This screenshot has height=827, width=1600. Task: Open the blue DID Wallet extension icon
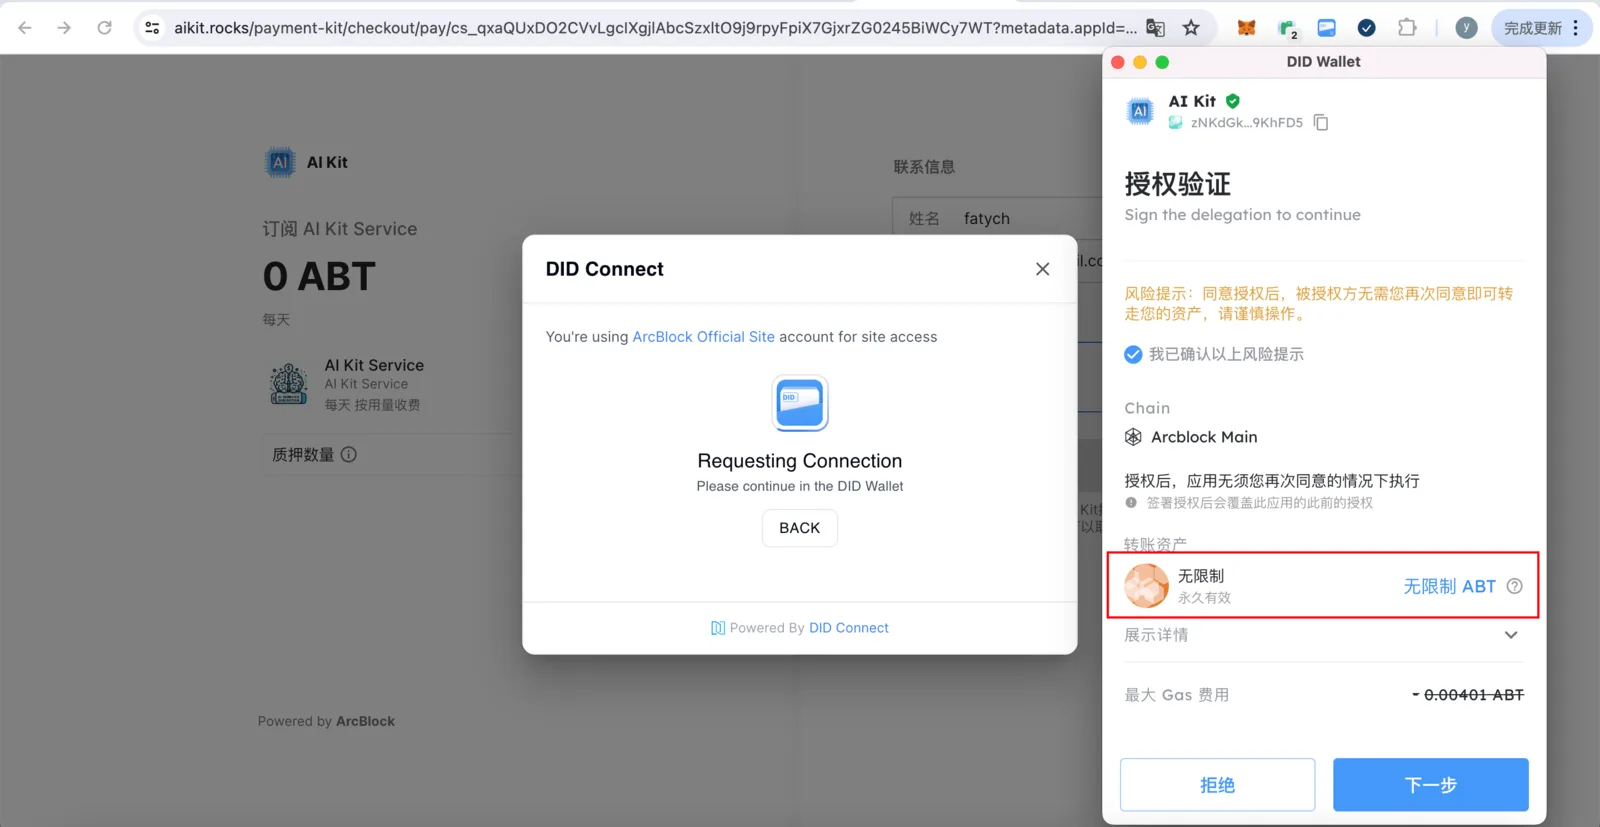1326,28
